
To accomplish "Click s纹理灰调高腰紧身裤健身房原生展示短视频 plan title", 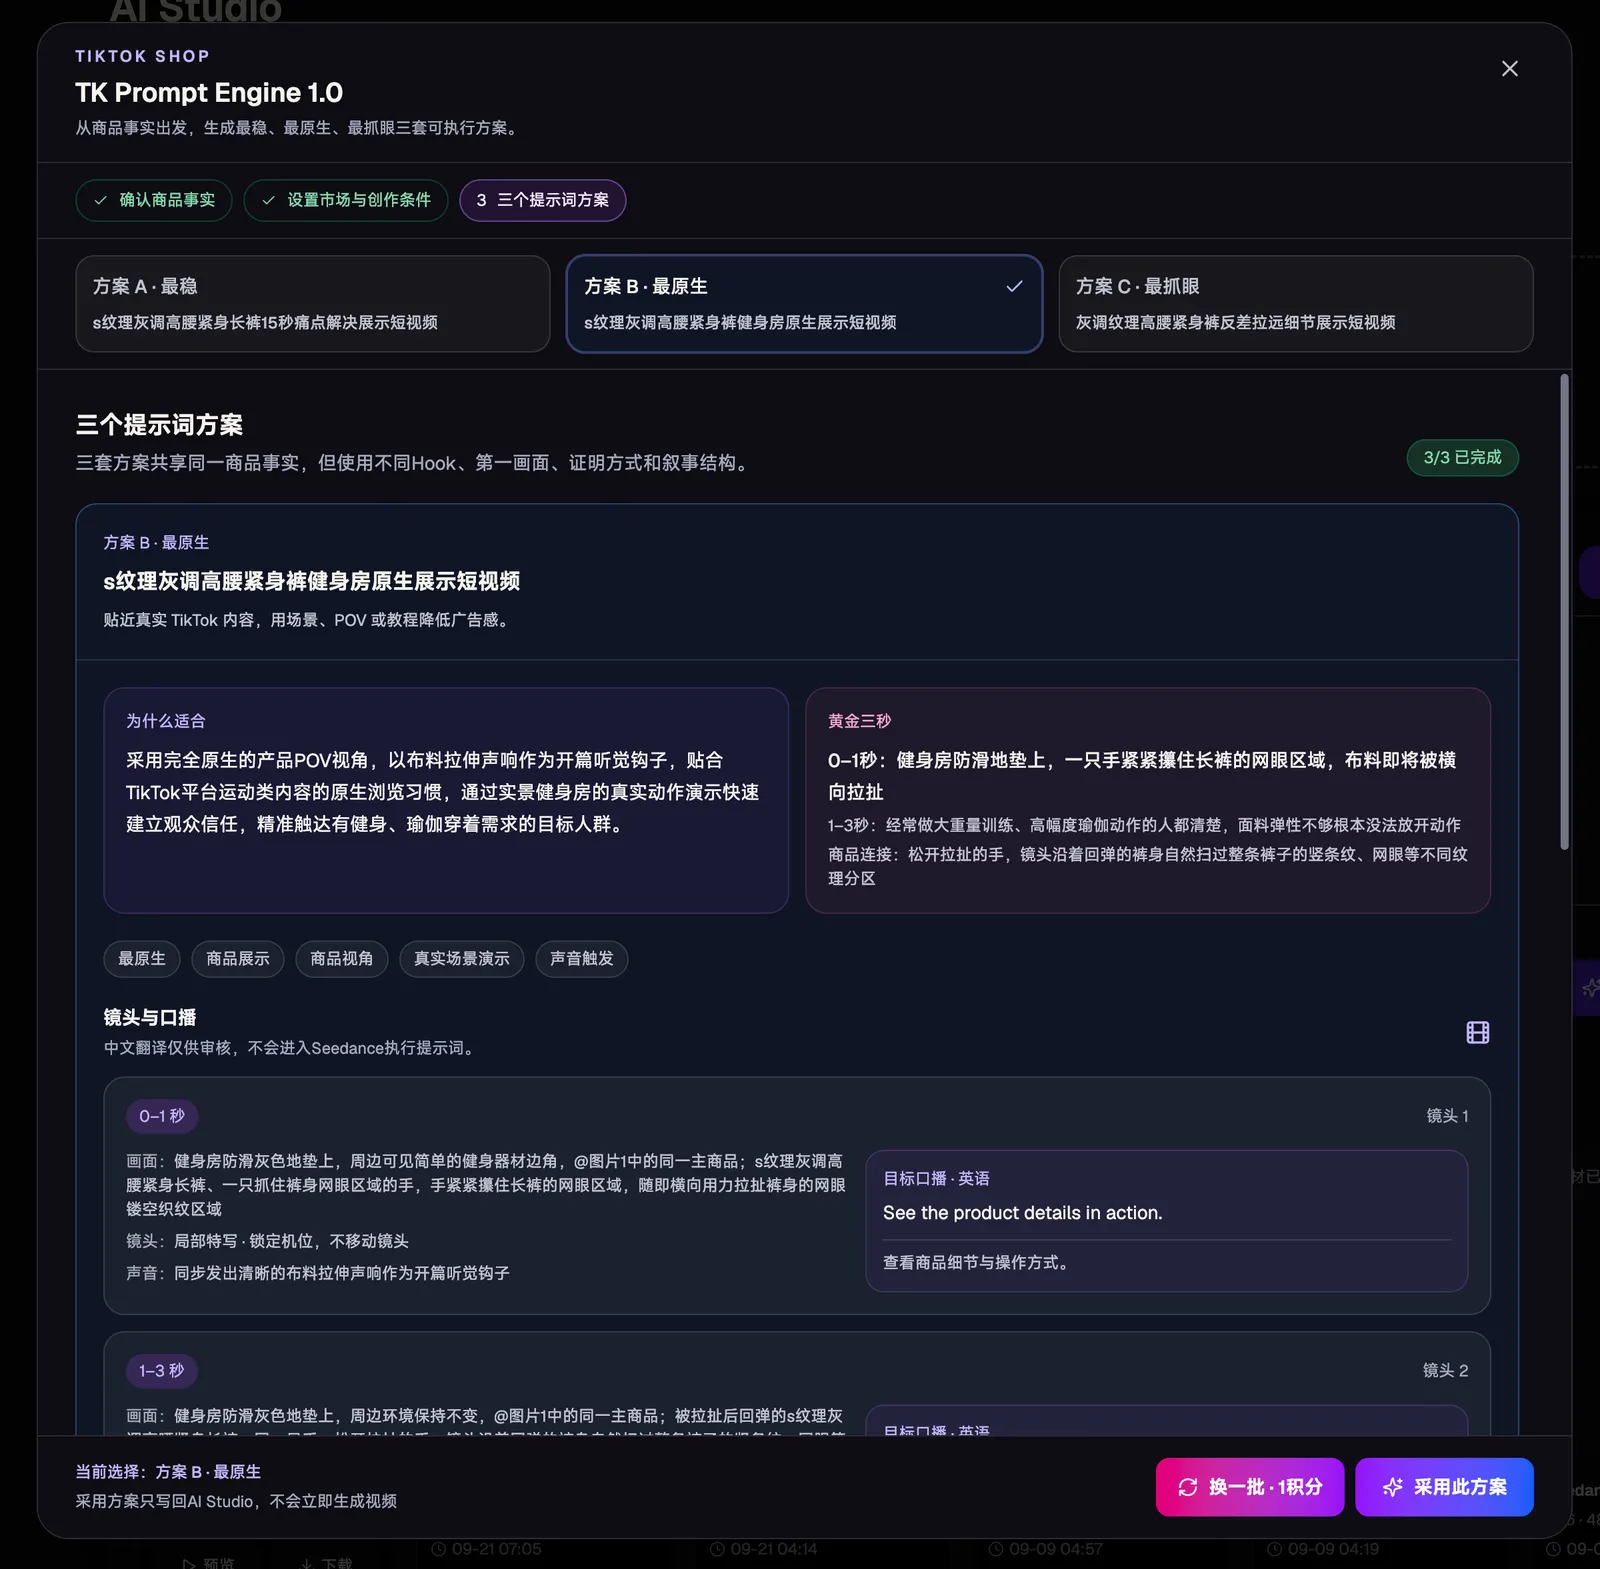I will pos(312,582).
